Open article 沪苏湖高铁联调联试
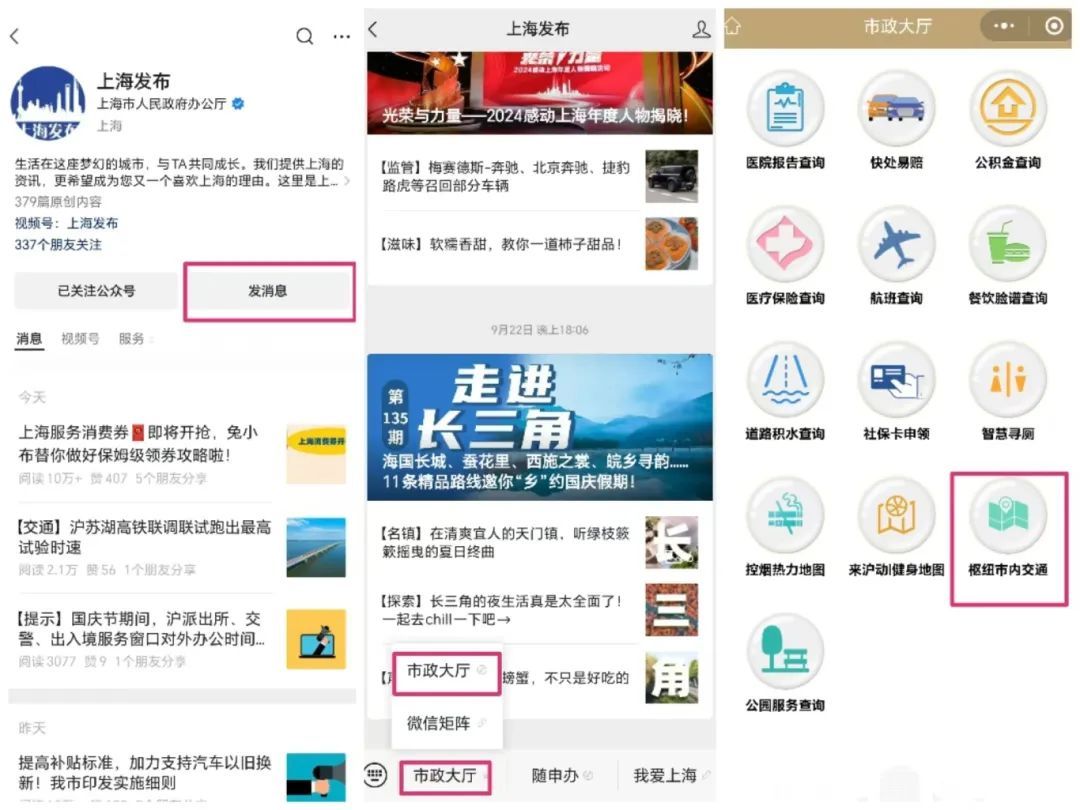 click(x=182, y=547)
